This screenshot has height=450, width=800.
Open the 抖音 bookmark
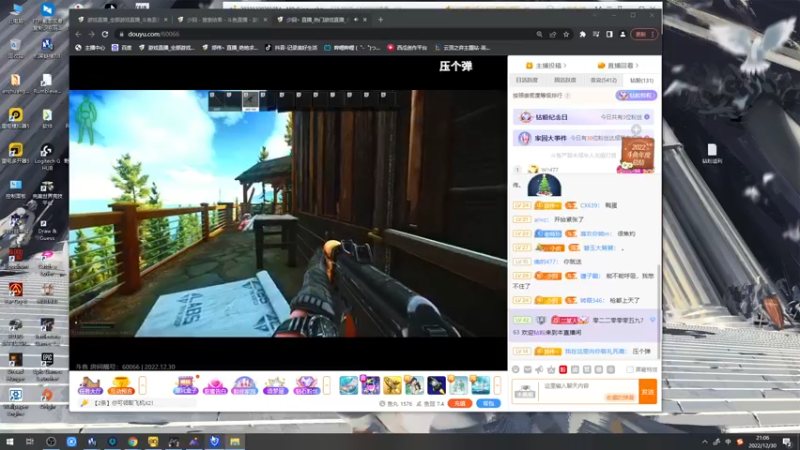291,48
